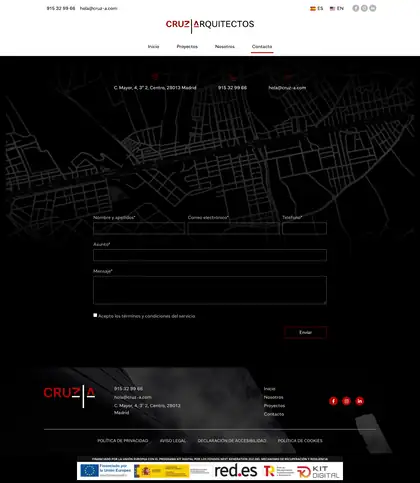The image size is (420, 483).
Task: Click the red CRUZ|A footer logo
Action: click(69, 396)
